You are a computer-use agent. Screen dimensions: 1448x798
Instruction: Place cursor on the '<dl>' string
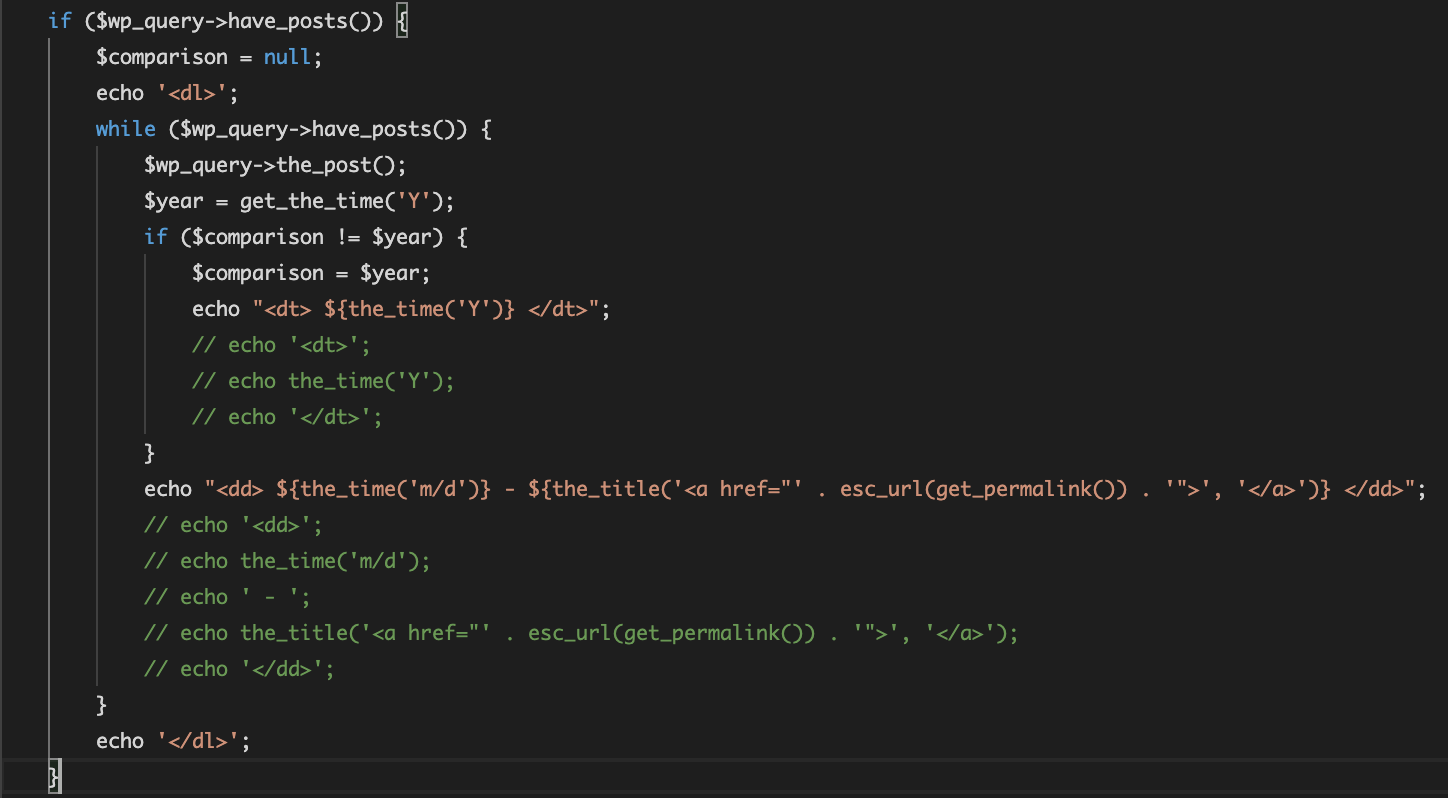198,93
